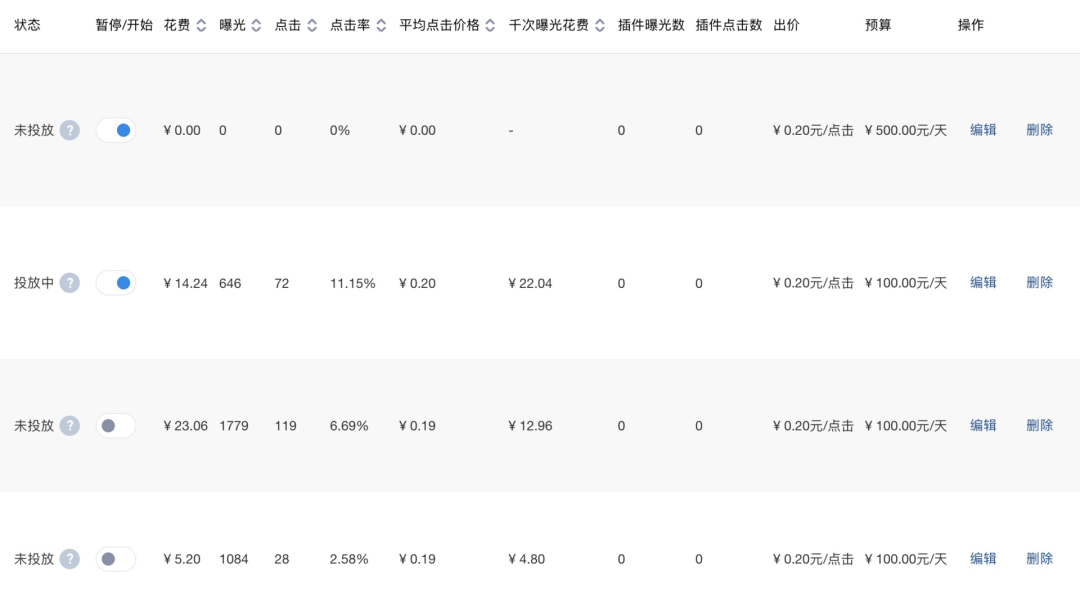Click help icon in ¥0.00 spend row
1080x589 pixels.
[x=69, y=130]
